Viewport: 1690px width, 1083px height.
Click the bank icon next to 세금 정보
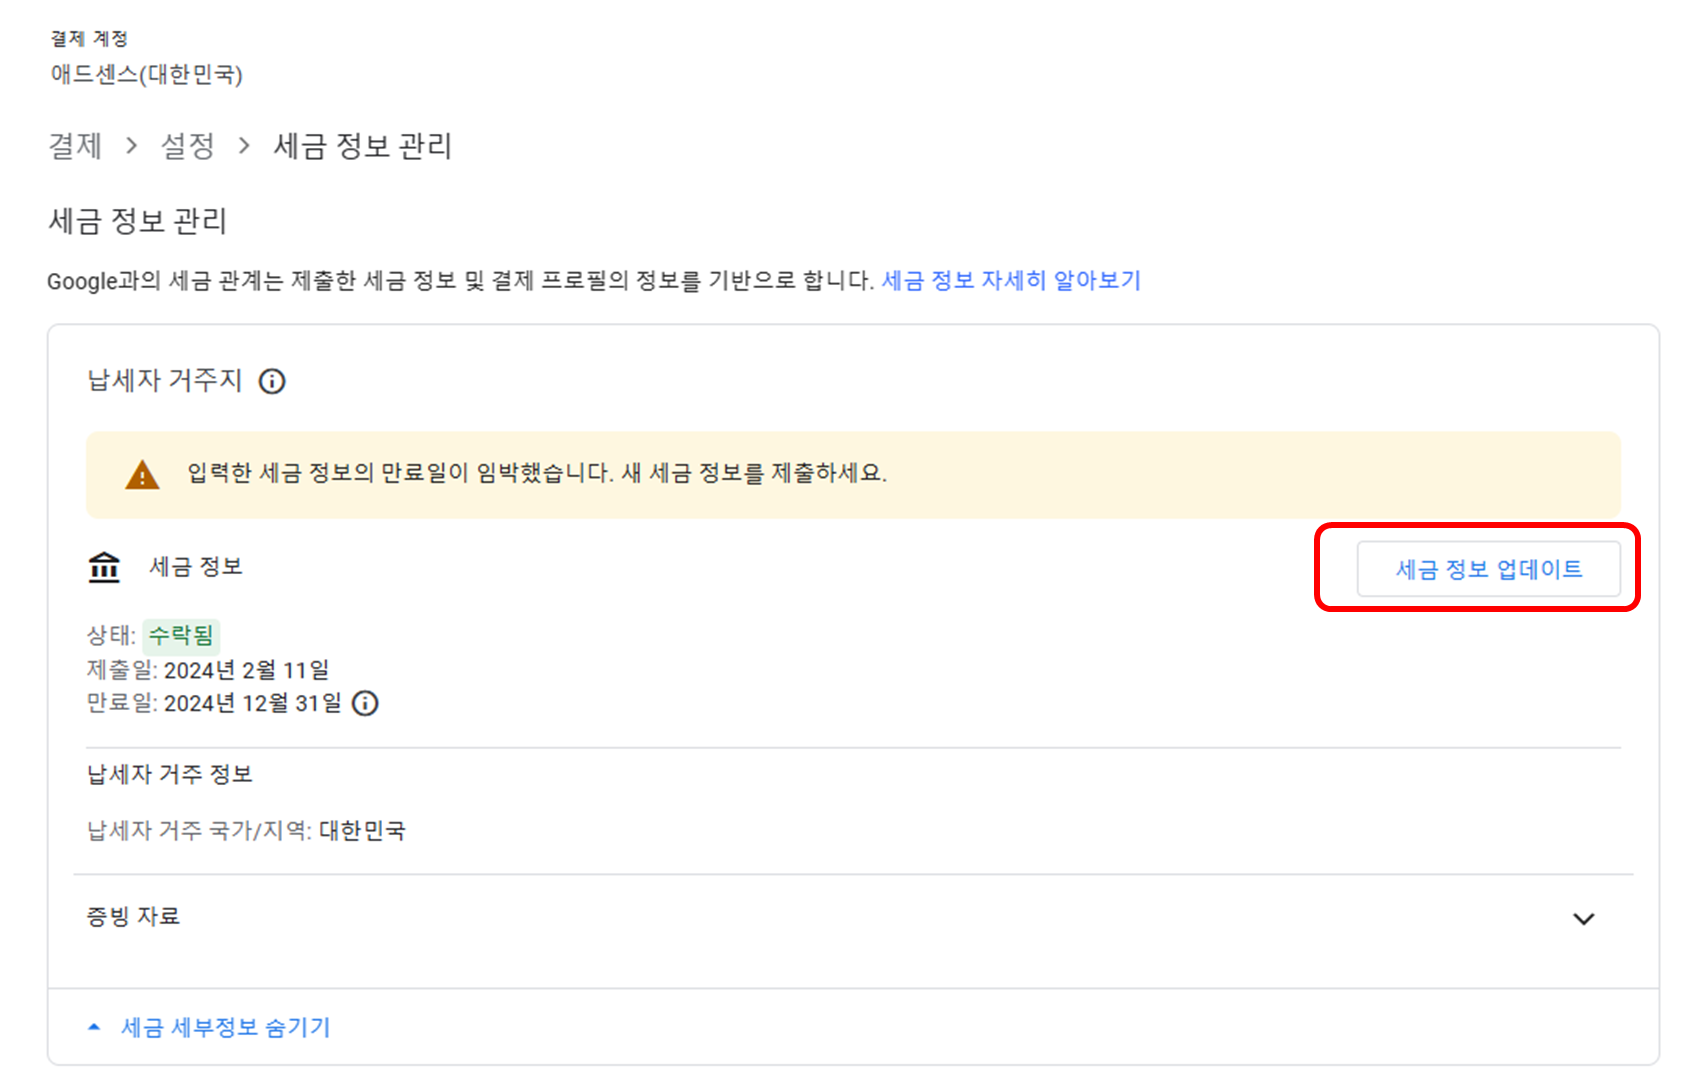point(103,567)
